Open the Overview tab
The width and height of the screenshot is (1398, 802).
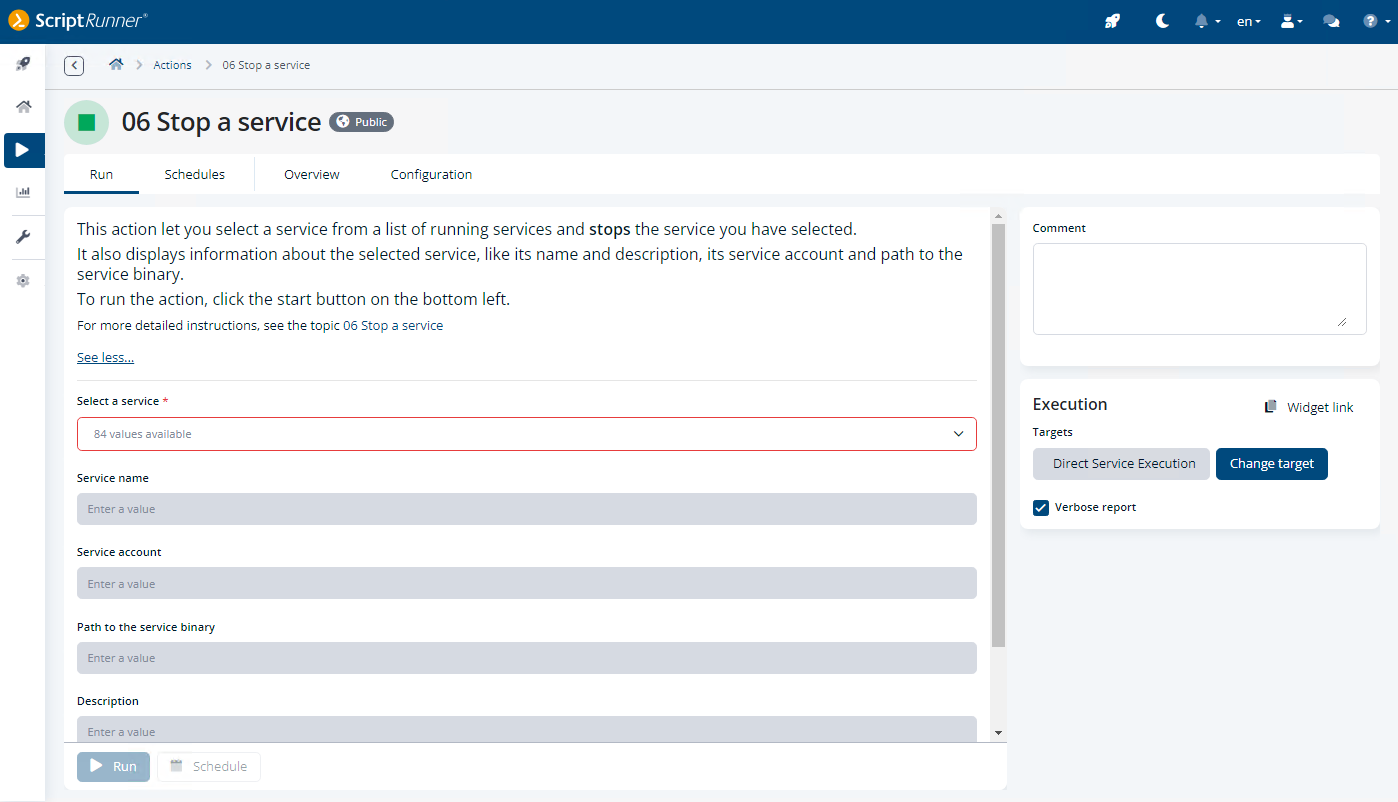click(312, 174)
